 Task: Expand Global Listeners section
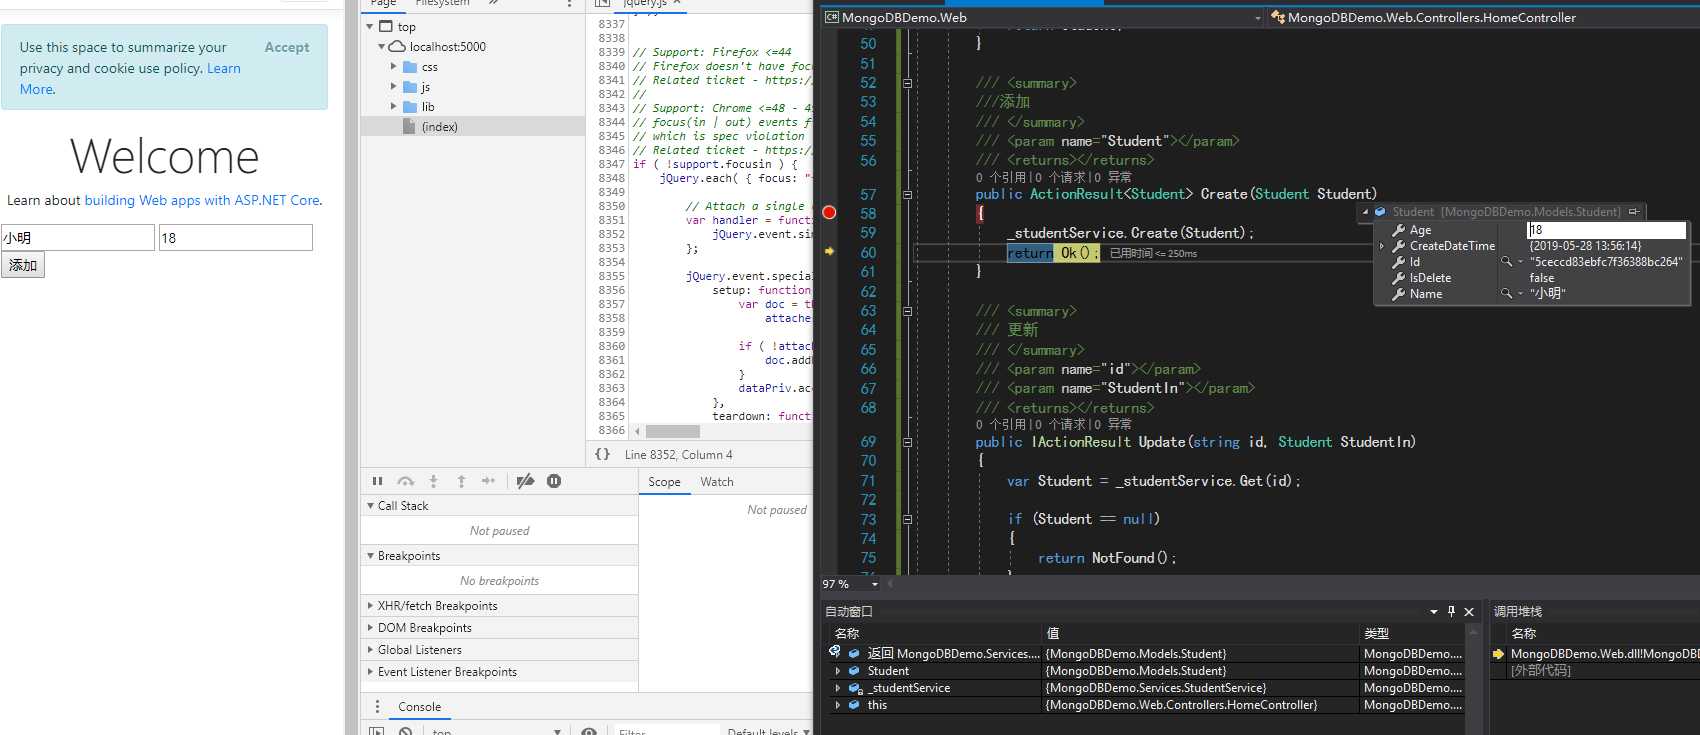(x=370, y=650)
